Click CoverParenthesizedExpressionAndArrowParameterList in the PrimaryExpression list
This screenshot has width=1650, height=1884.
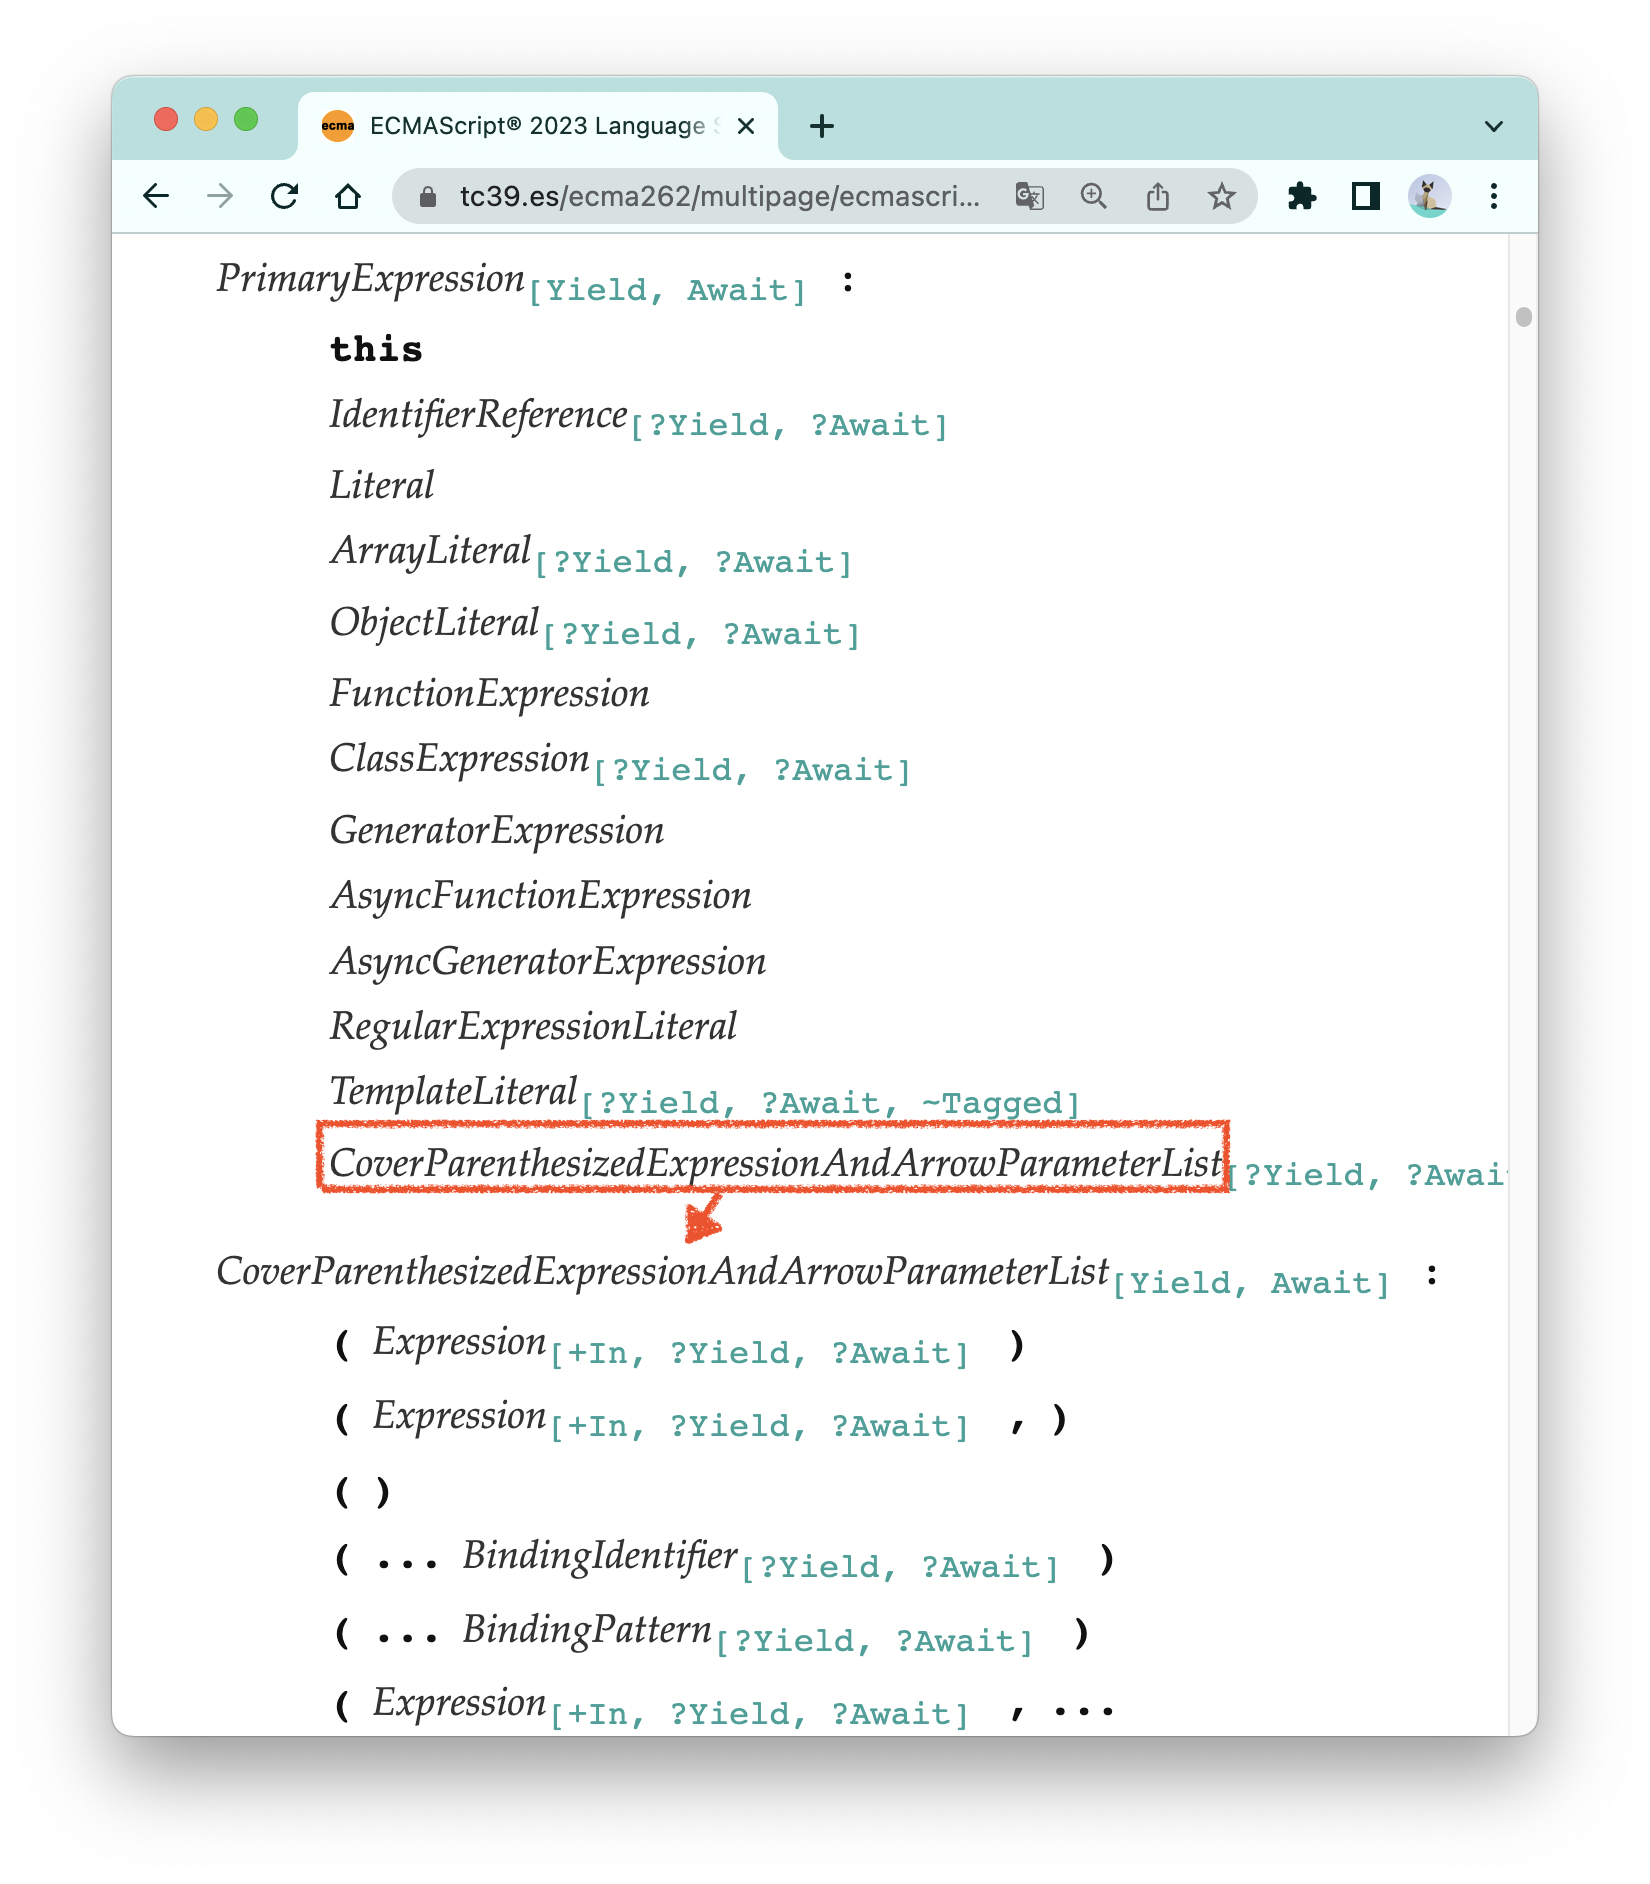click(776, 1164)
